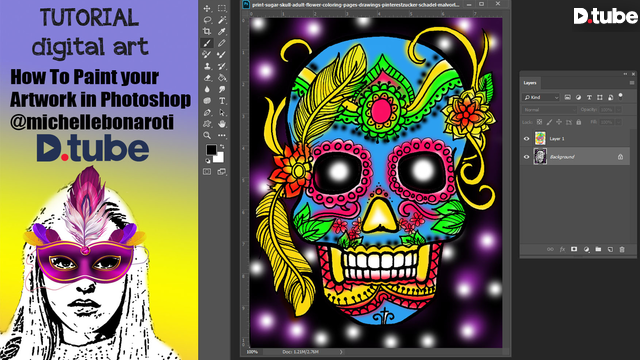Open the three-dots Edit Toolbar menu

pyautogui.click(x=222, y=135)
